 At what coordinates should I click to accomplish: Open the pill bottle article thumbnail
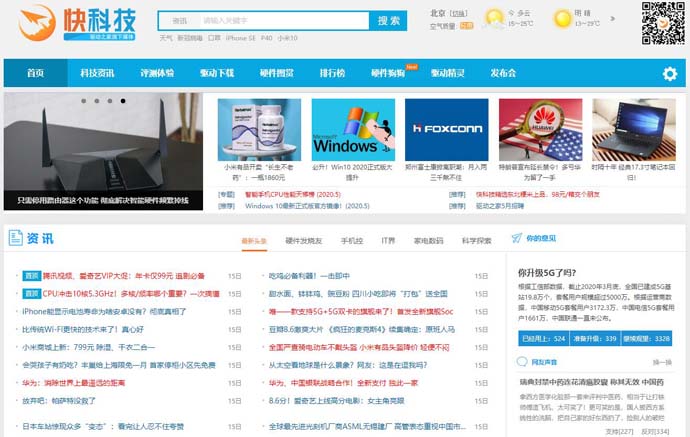coord(259,129)
